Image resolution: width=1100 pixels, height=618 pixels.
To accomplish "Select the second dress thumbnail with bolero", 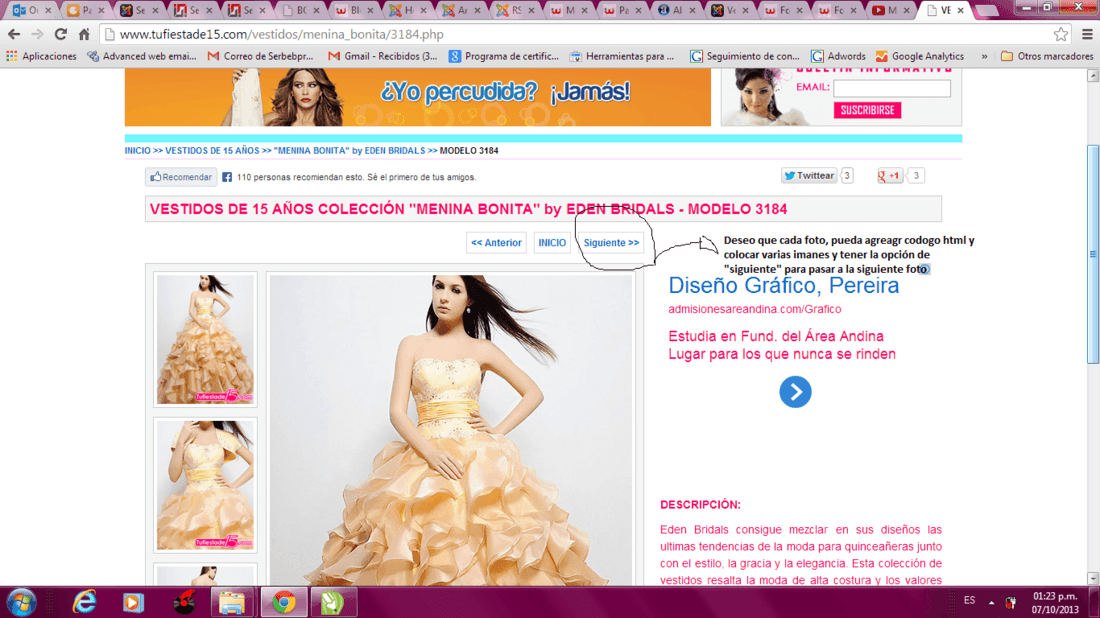I will [205, 485].
